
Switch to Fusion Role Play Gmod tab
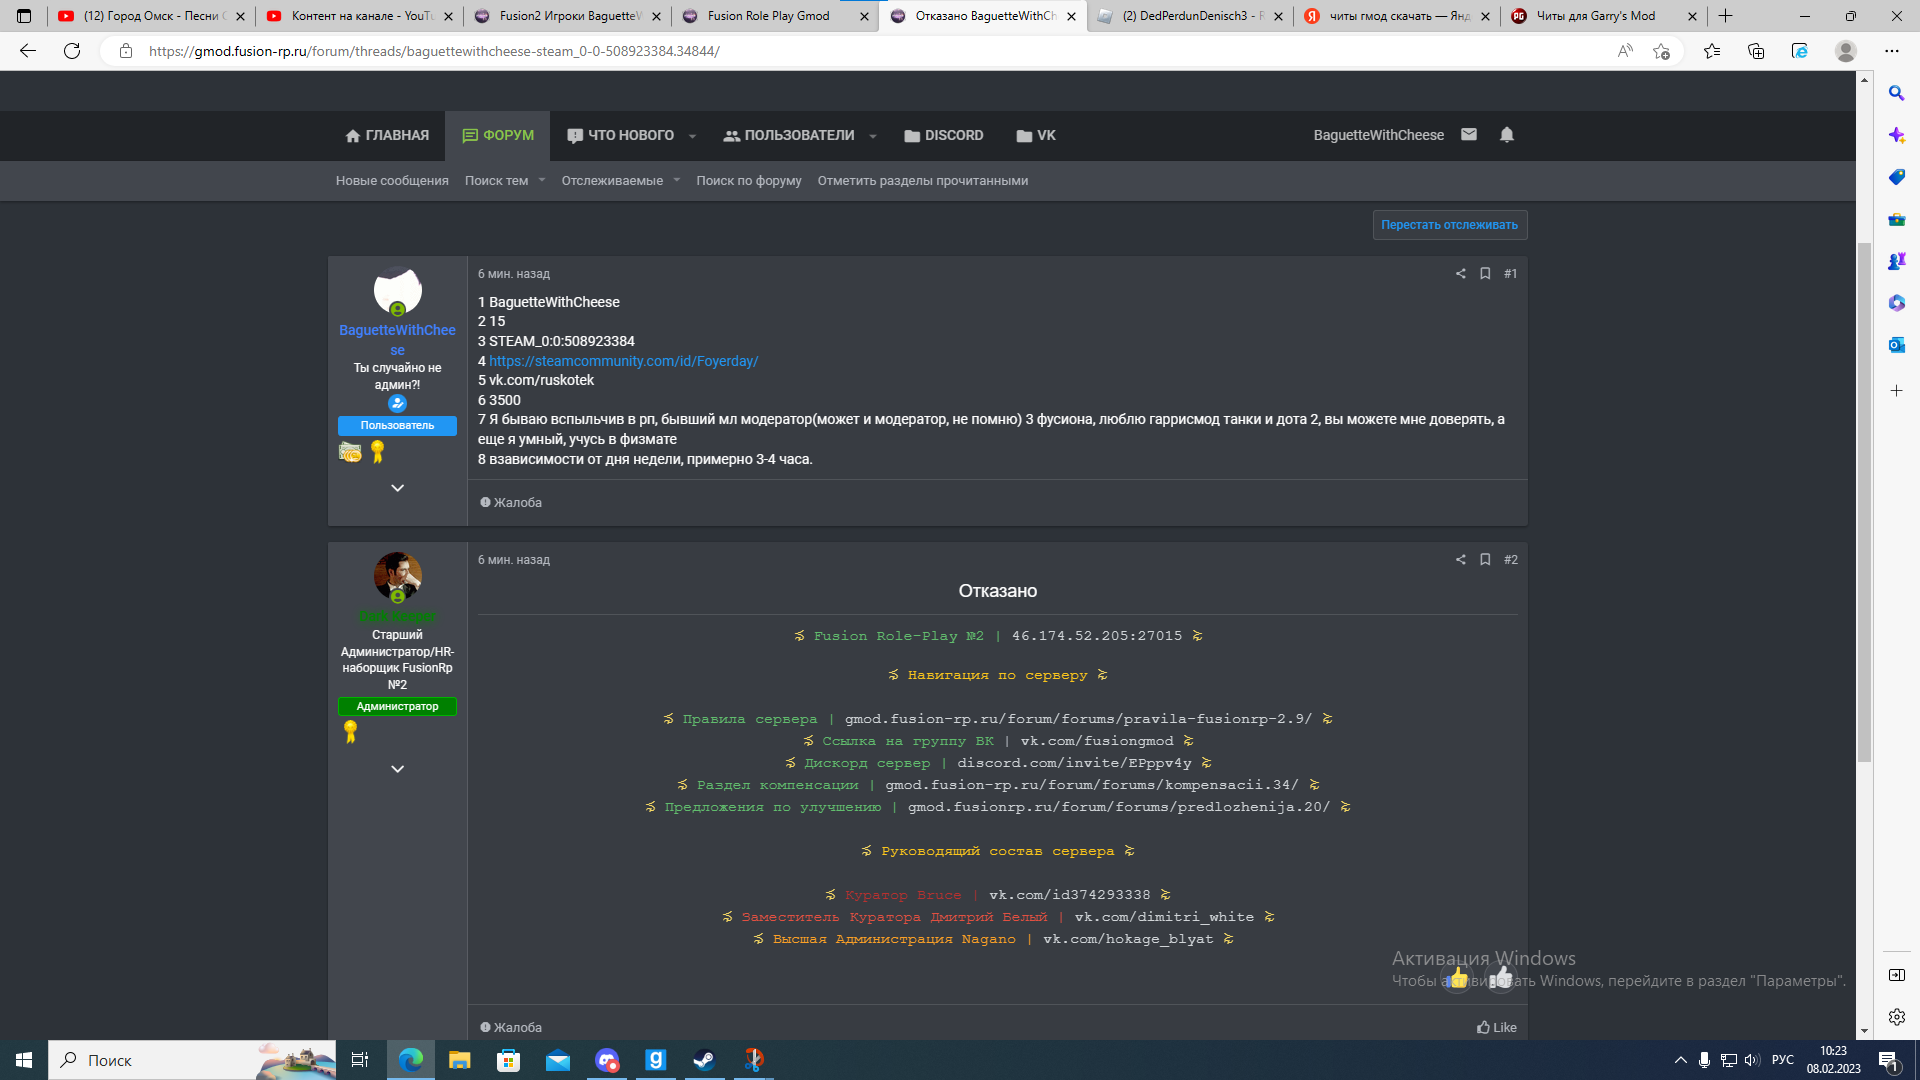tap(768, 16)
